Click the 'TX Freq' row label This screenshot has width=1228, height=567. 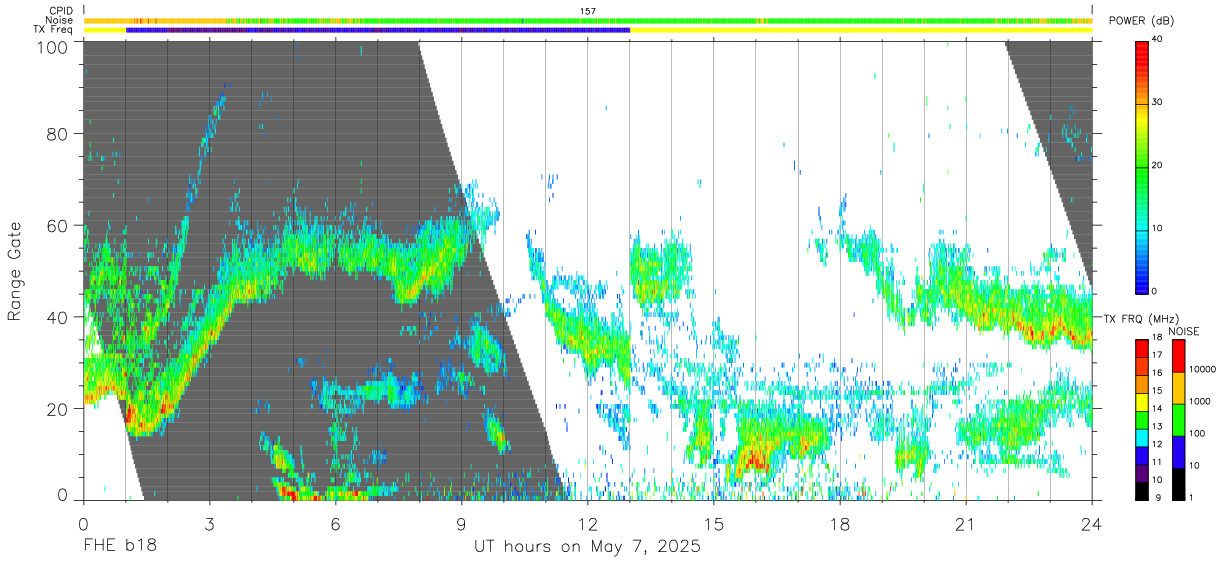coord(54,30)
